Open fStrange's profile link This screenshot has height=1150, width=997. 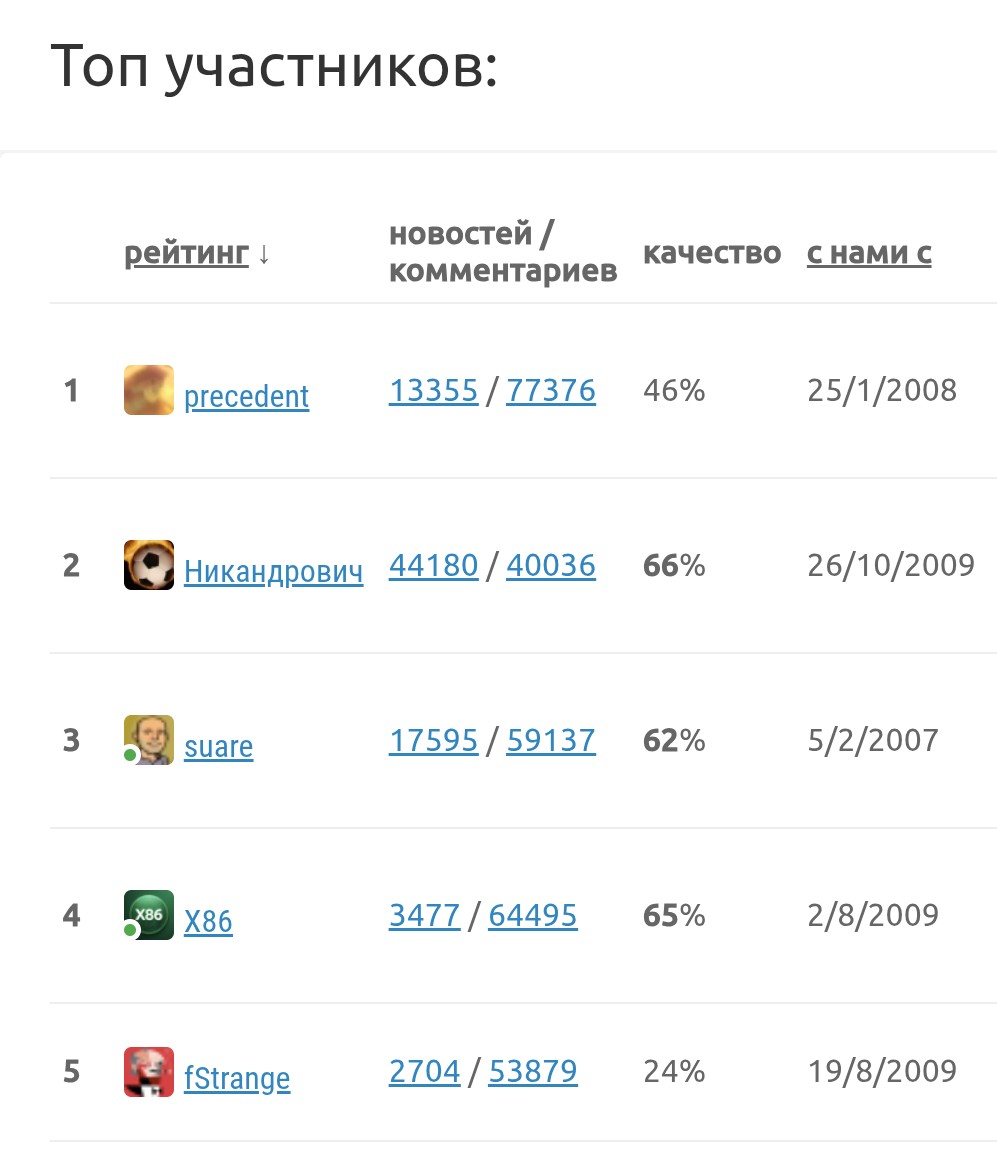[x=237, y=1079]
